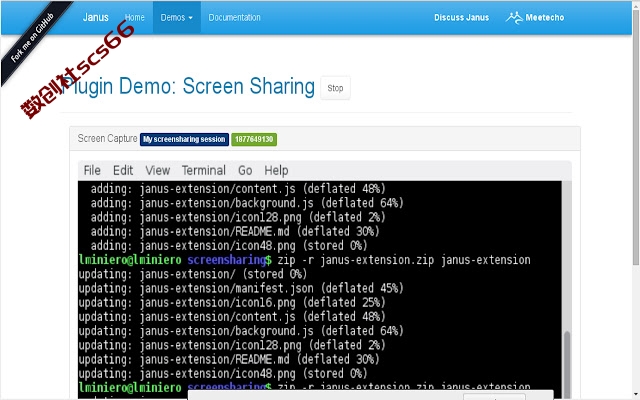Image resolution: width=640 pixels, height=400 pixels.
Task: Open the View menu in terminal
Action: [158, 170]
